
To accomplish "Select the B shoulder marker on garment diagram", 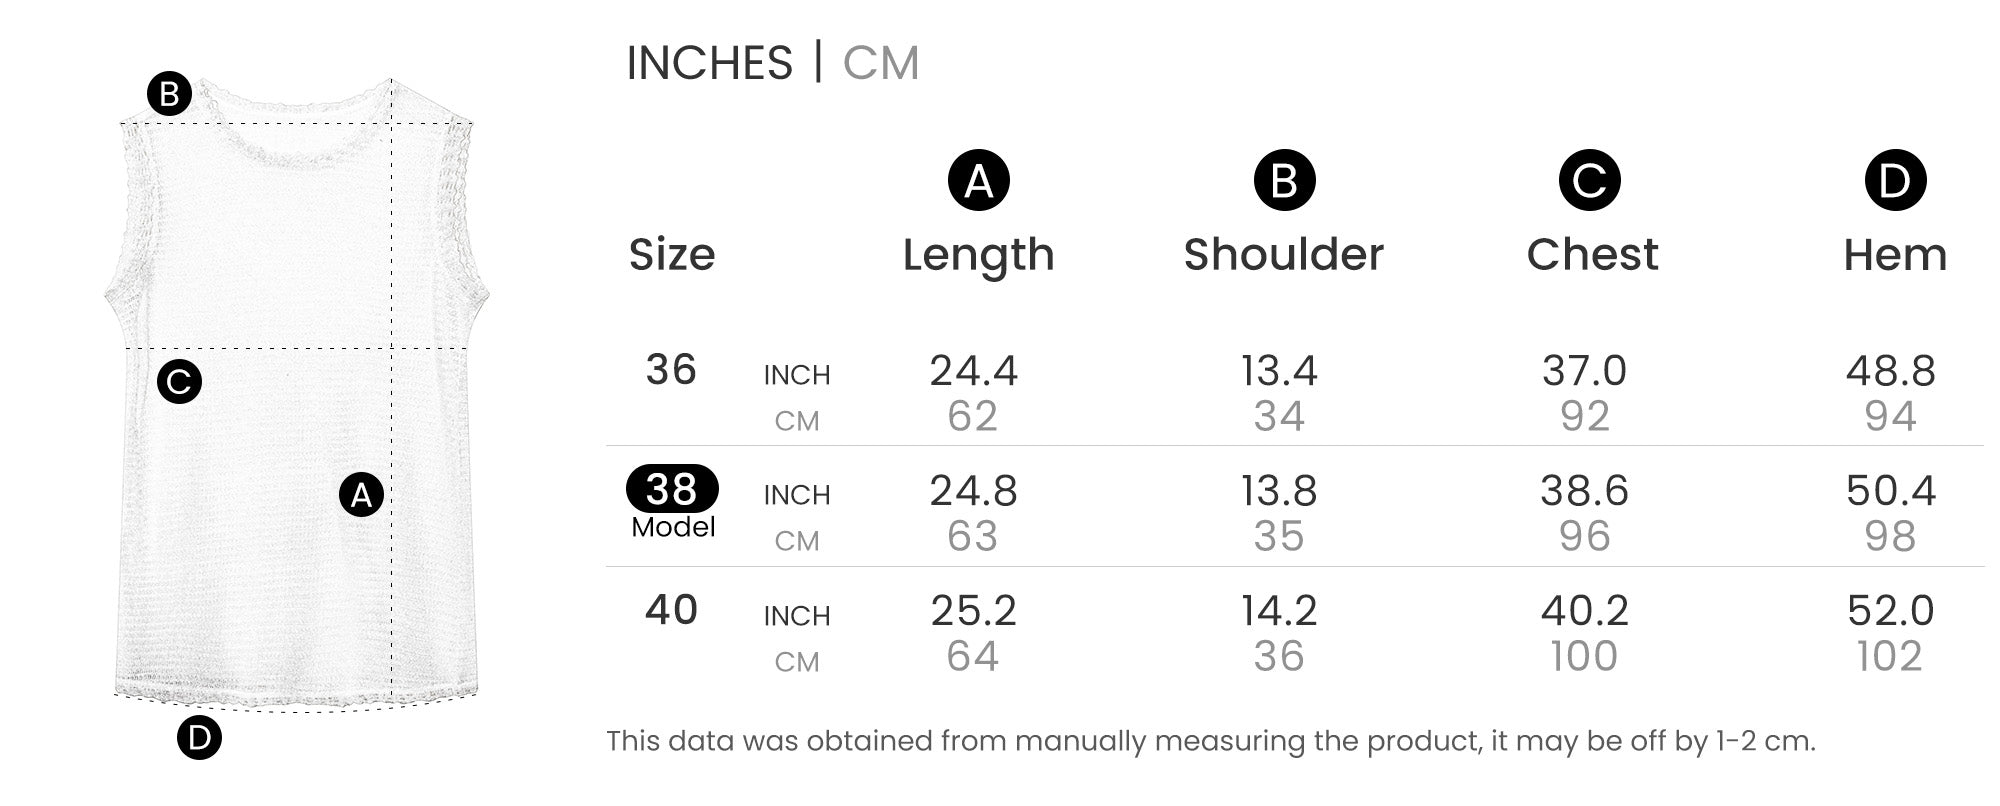I will pos(169,94).
